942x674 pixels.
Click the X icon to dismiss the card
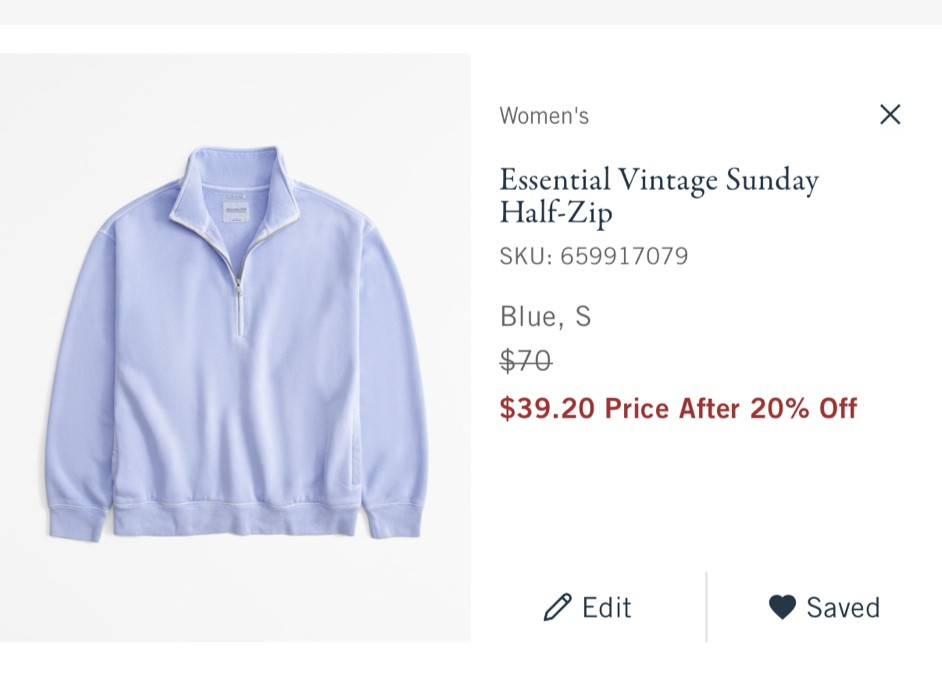point(889,114)
